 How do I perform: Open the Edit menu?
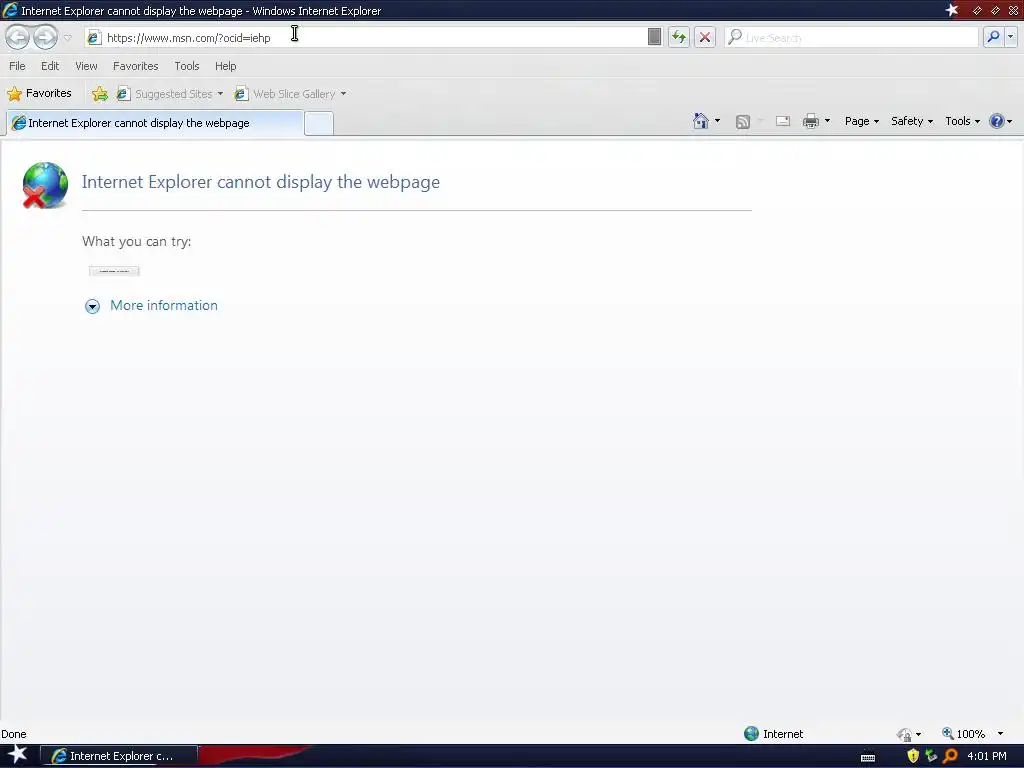[x=50, y=66]
